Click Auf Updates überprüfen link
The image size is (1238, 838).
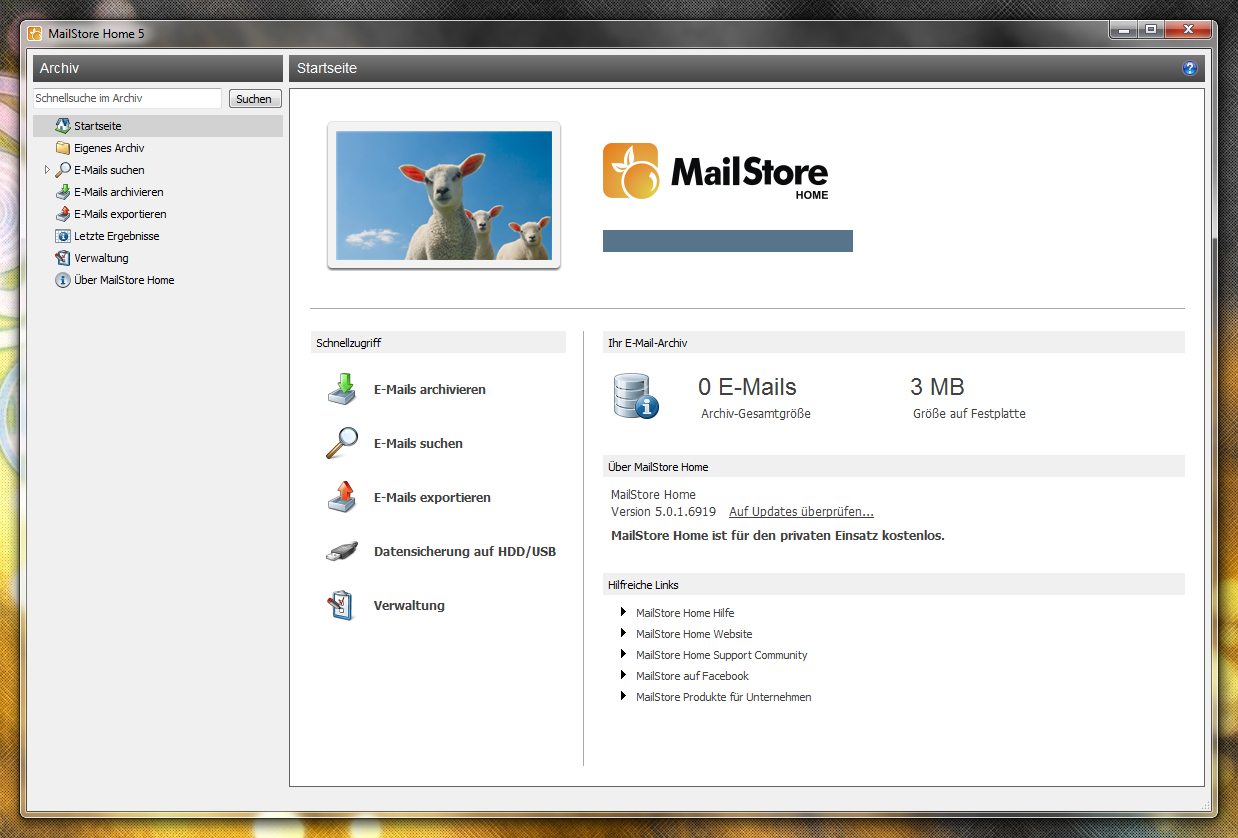pos(801,512)
